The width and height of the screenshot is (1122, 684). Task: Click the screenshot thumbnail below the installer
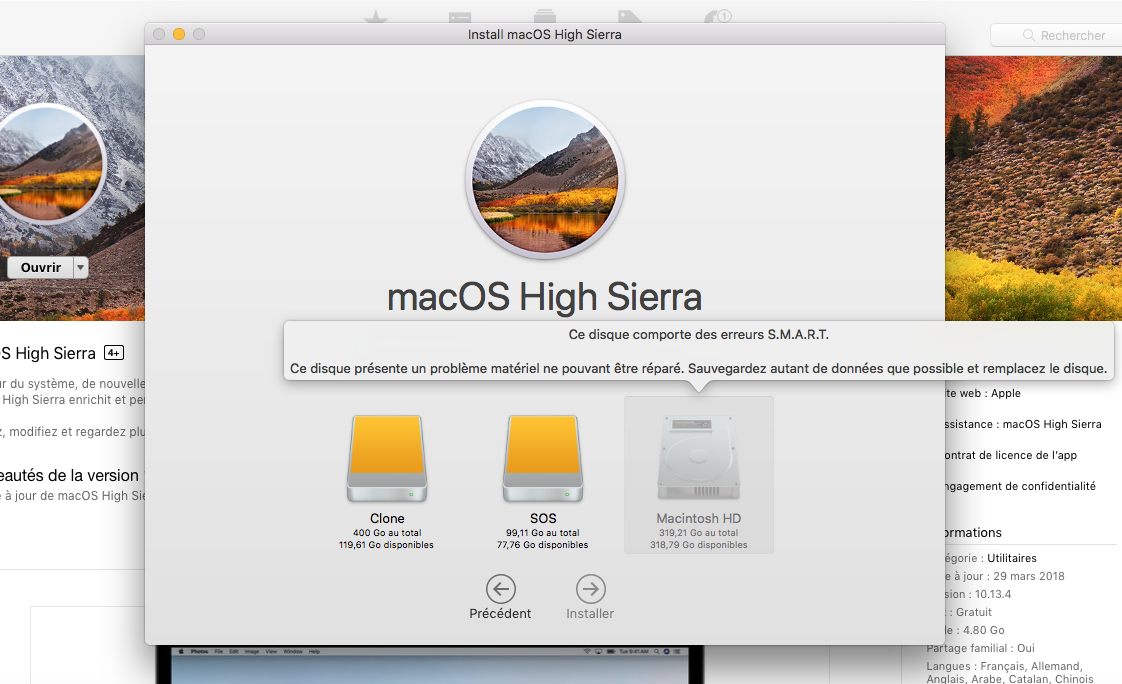pos(430,665)
